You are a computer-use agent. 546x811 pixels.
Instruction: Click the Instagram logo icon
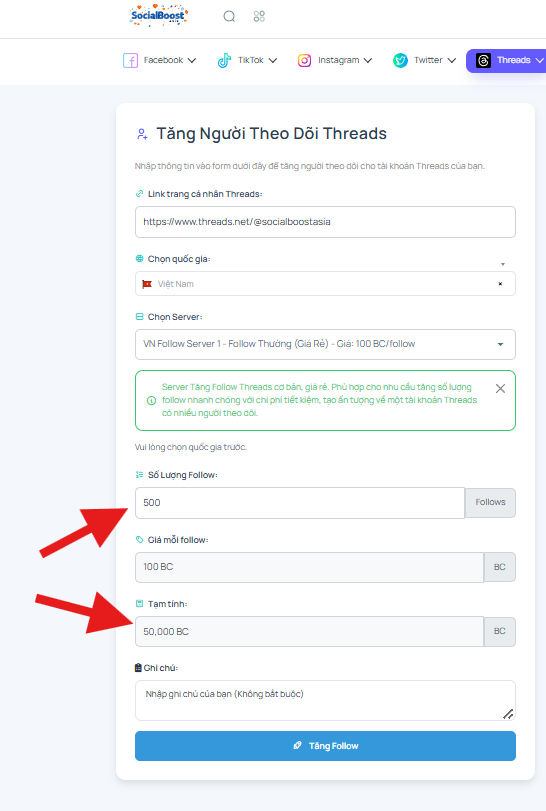pyautogui.click(x=305, y=61)
